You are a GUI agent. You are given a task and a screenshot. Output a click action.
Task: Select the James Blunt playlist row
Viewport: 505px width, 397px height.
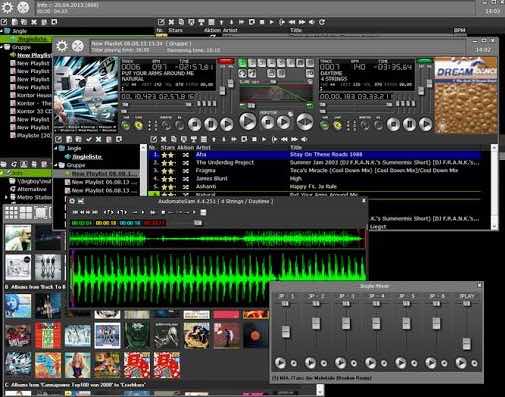[315, 179]
